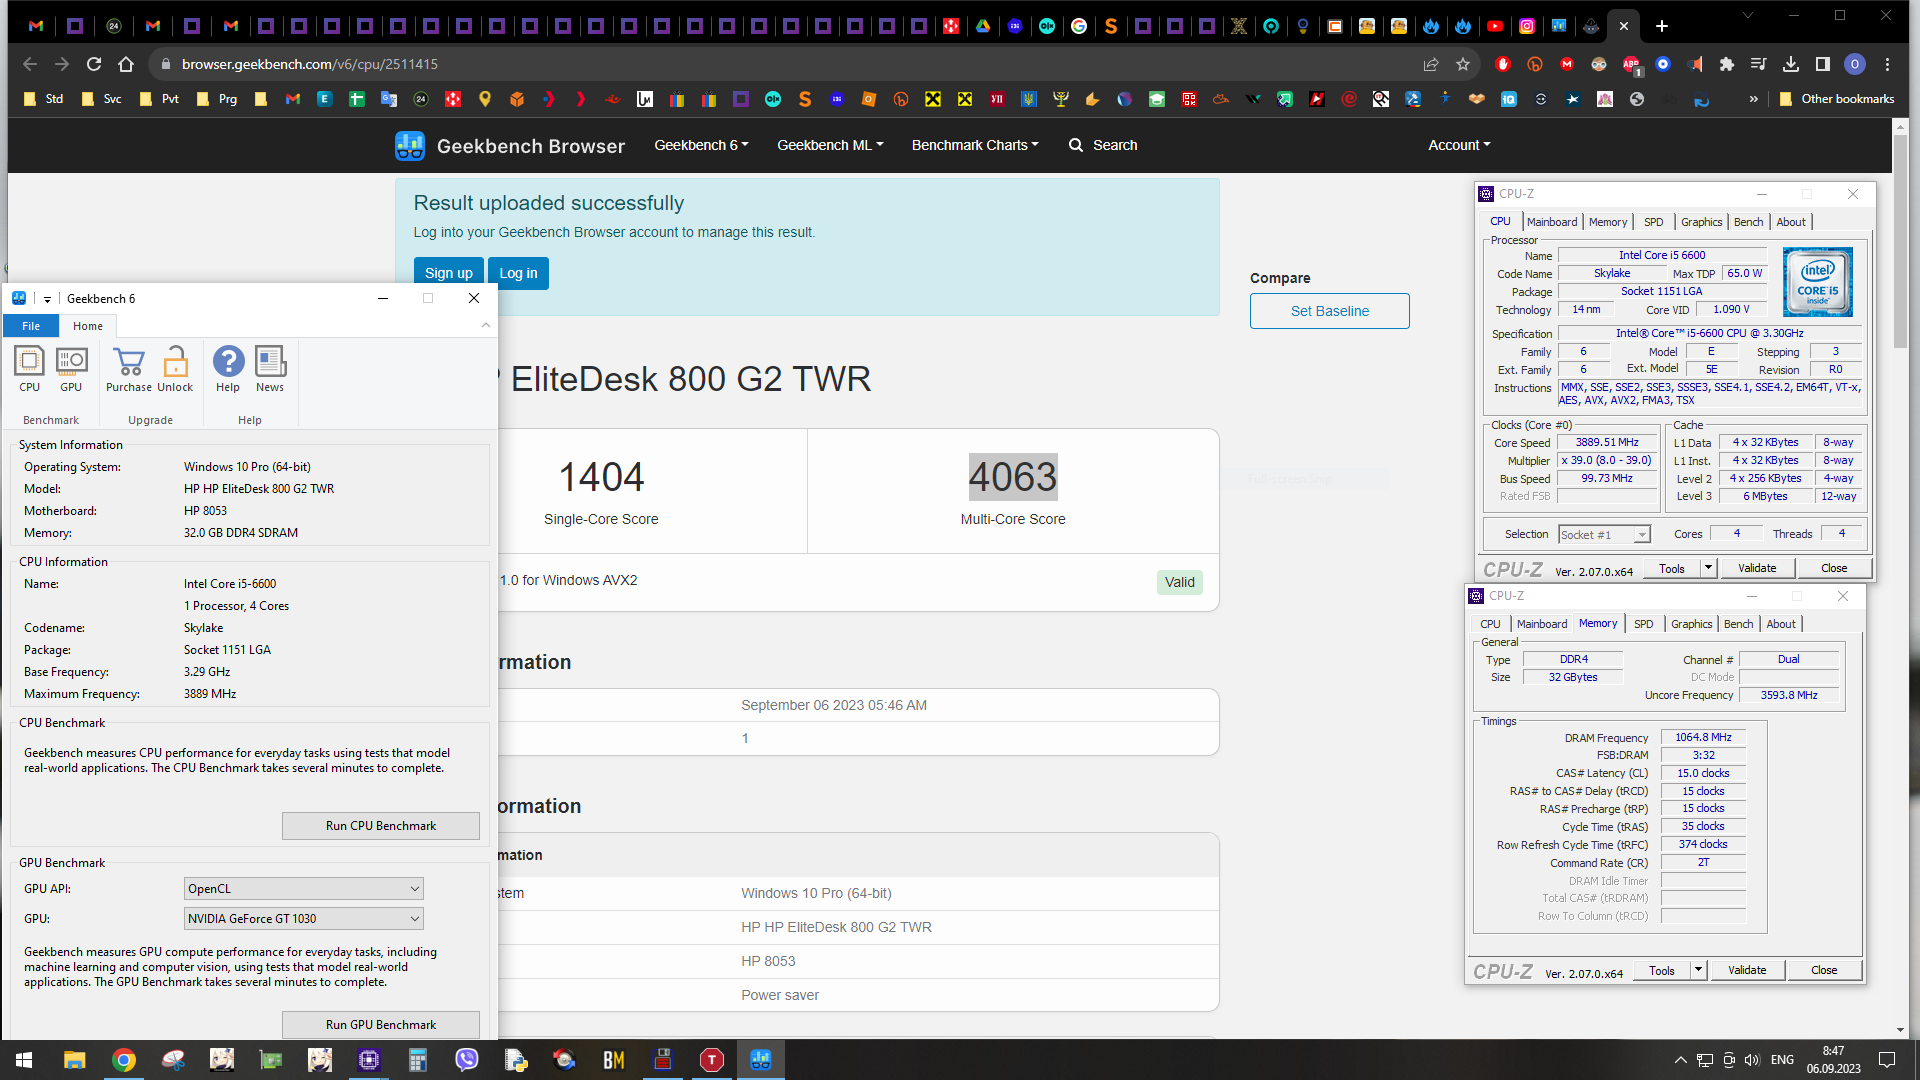Screen dimensions: 1920x1080
Task: Click the CPU benchmark icon in Geekbench ribbon
Action: point(29,368)
